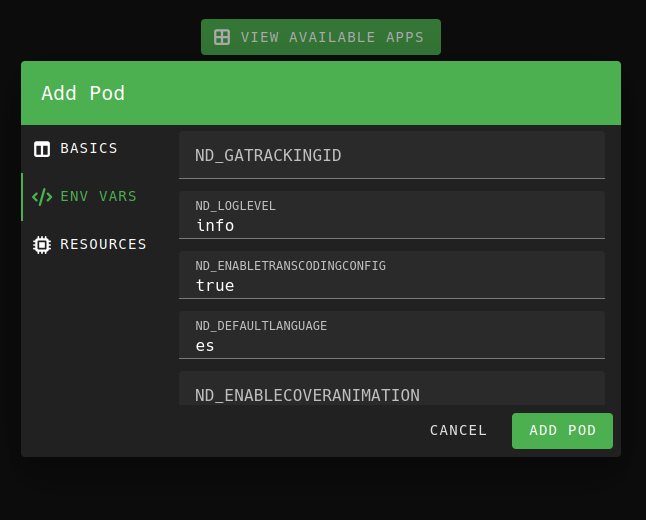Click the Add Pod dialog header title
Screen dimensions: 646x520
tap(83, 93)
